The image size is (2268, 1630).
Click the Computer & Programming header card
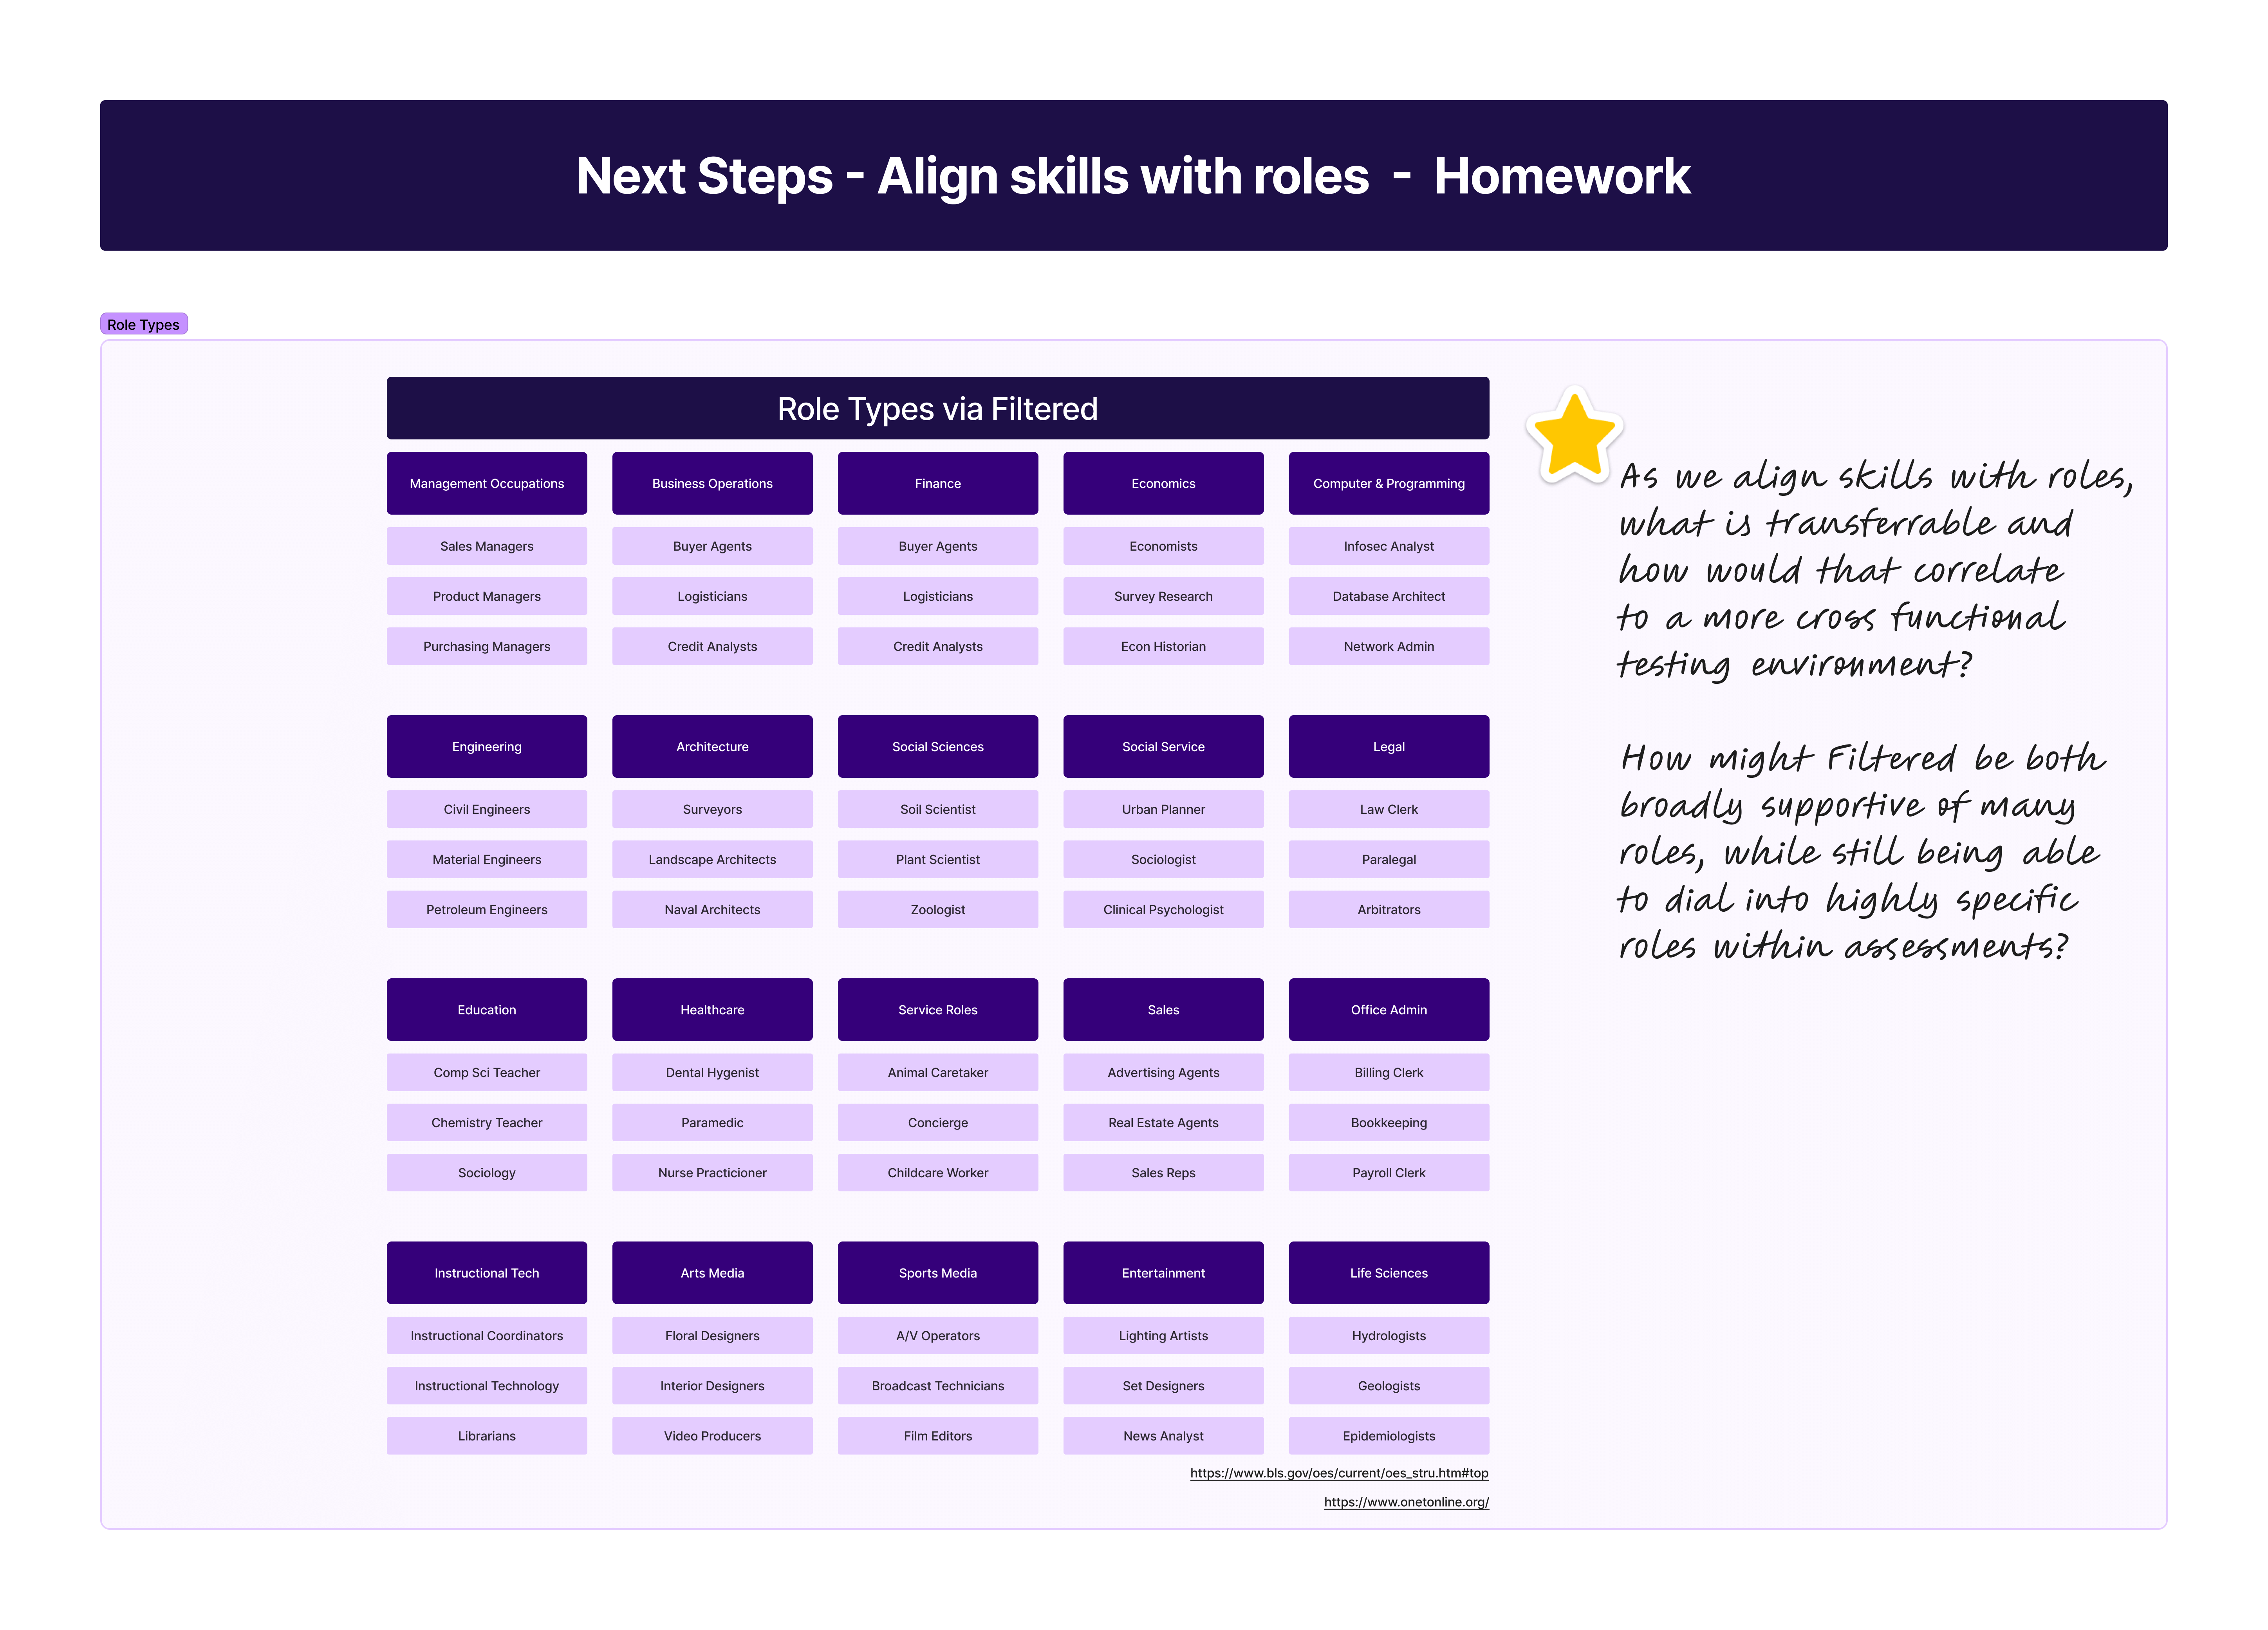click(x=1388, y=483)
